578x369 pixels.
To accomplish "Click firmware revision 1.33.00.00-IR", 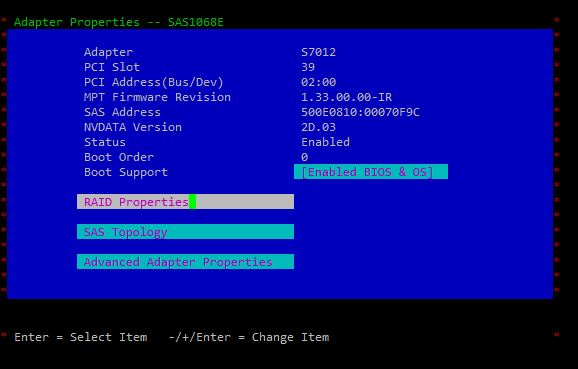I will click(x=347, y=97).
